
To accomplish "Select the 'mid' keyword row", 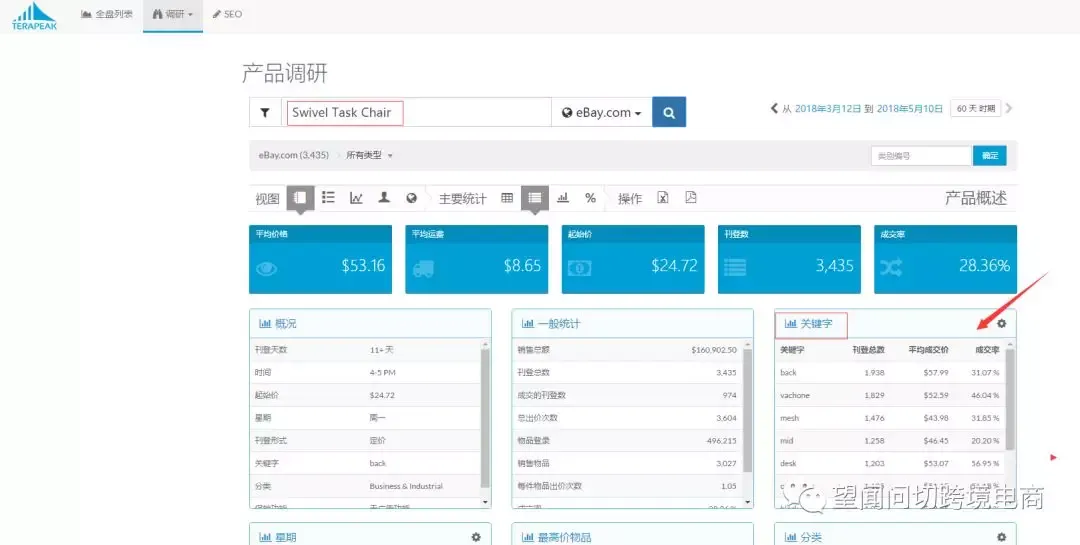I will coord(890,441).
